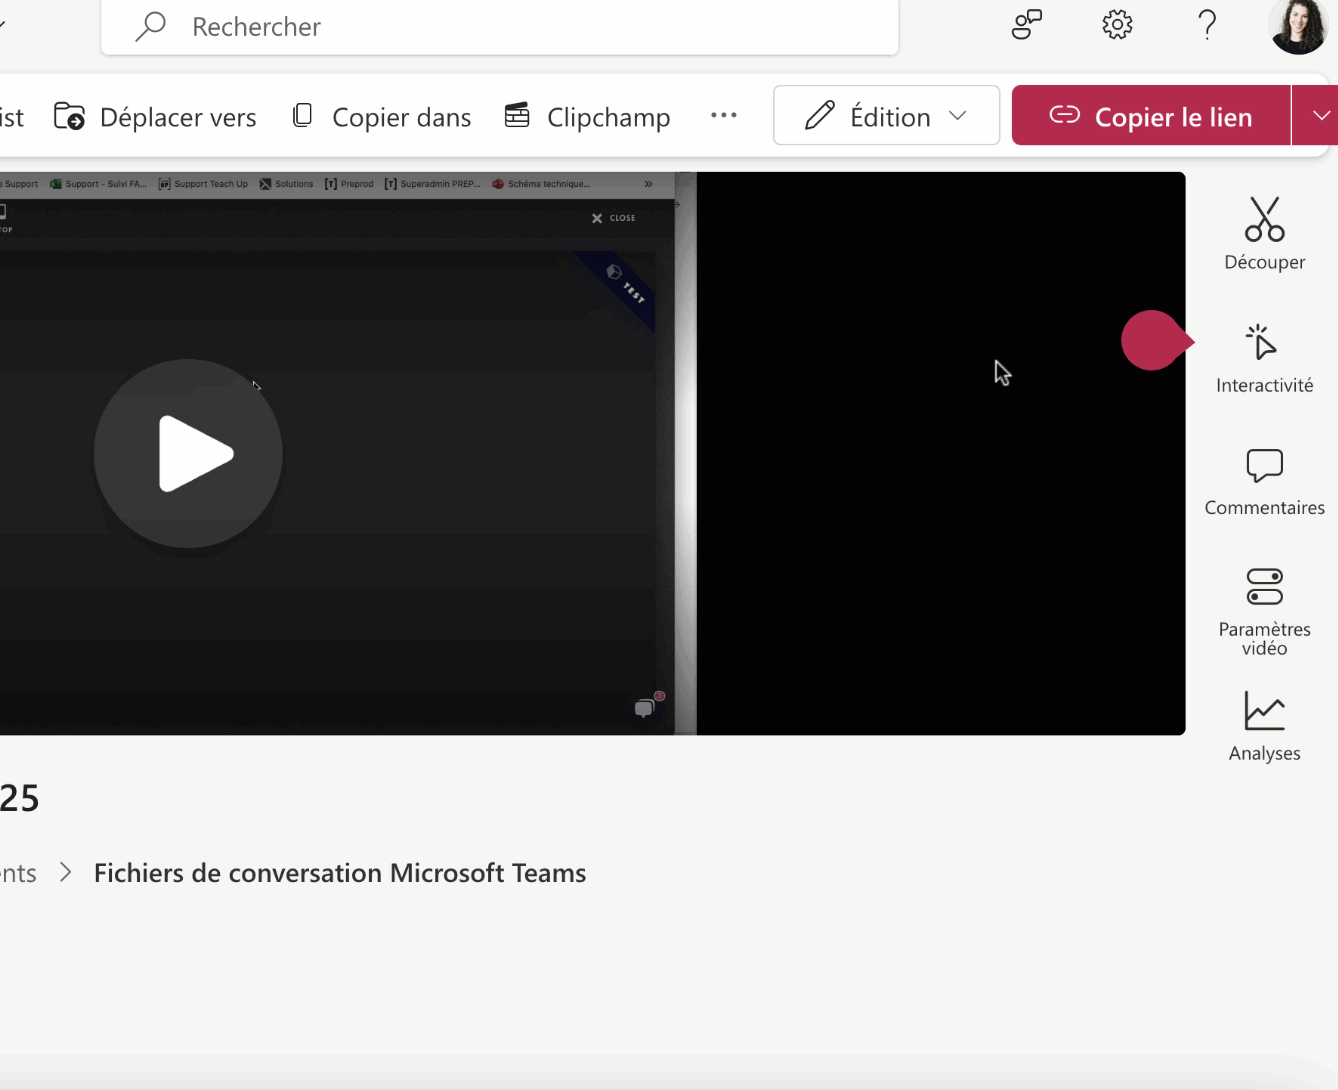Open the Interactivité panel
Viewport: 1338px width, 1090px height.
(1264, 358)
